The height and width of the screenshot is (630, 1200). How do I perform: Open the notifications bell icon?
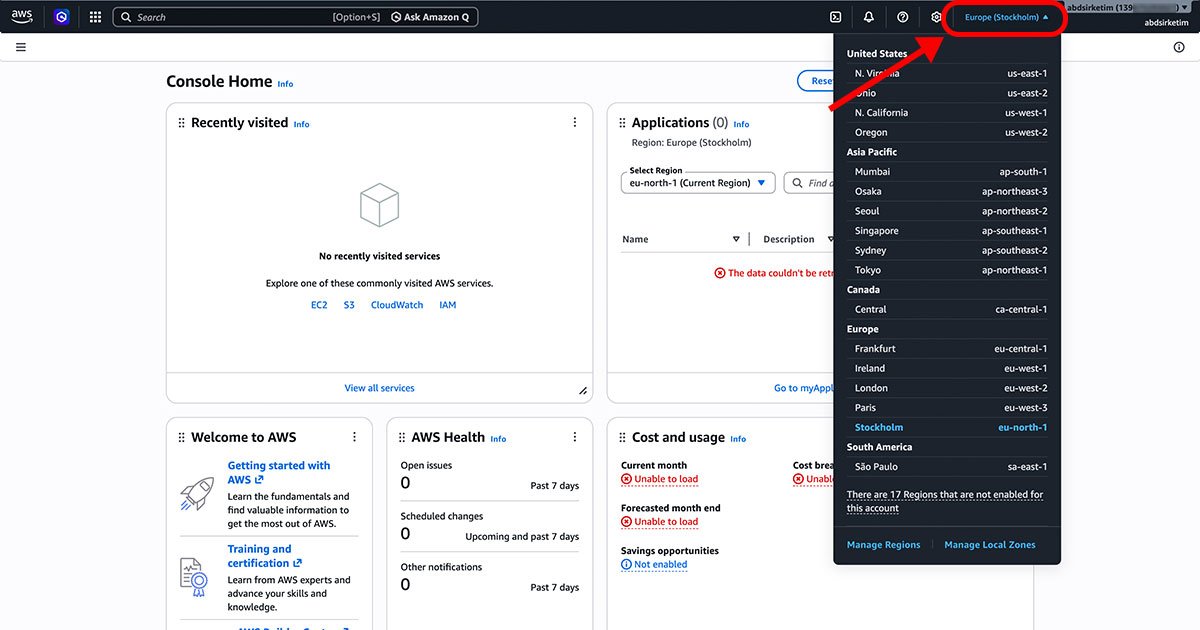868,17
